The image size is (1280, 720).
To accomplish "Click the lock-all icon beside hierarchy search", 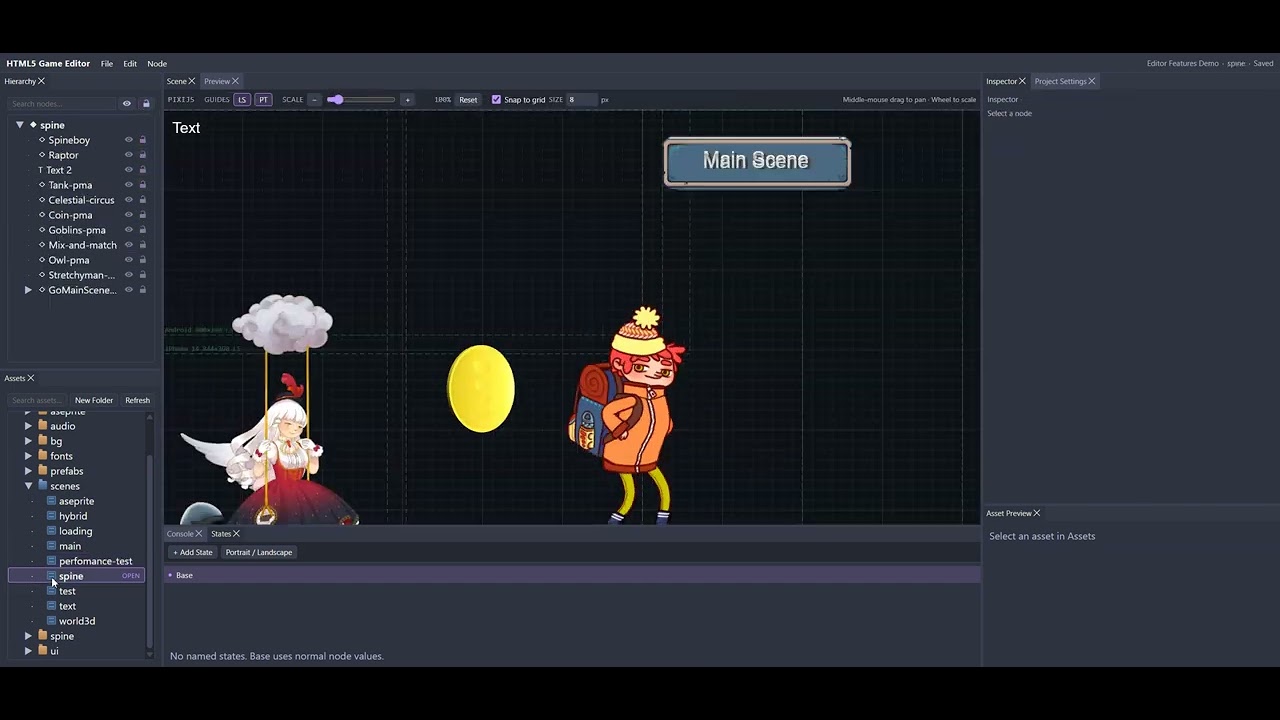I will point(146,104).
